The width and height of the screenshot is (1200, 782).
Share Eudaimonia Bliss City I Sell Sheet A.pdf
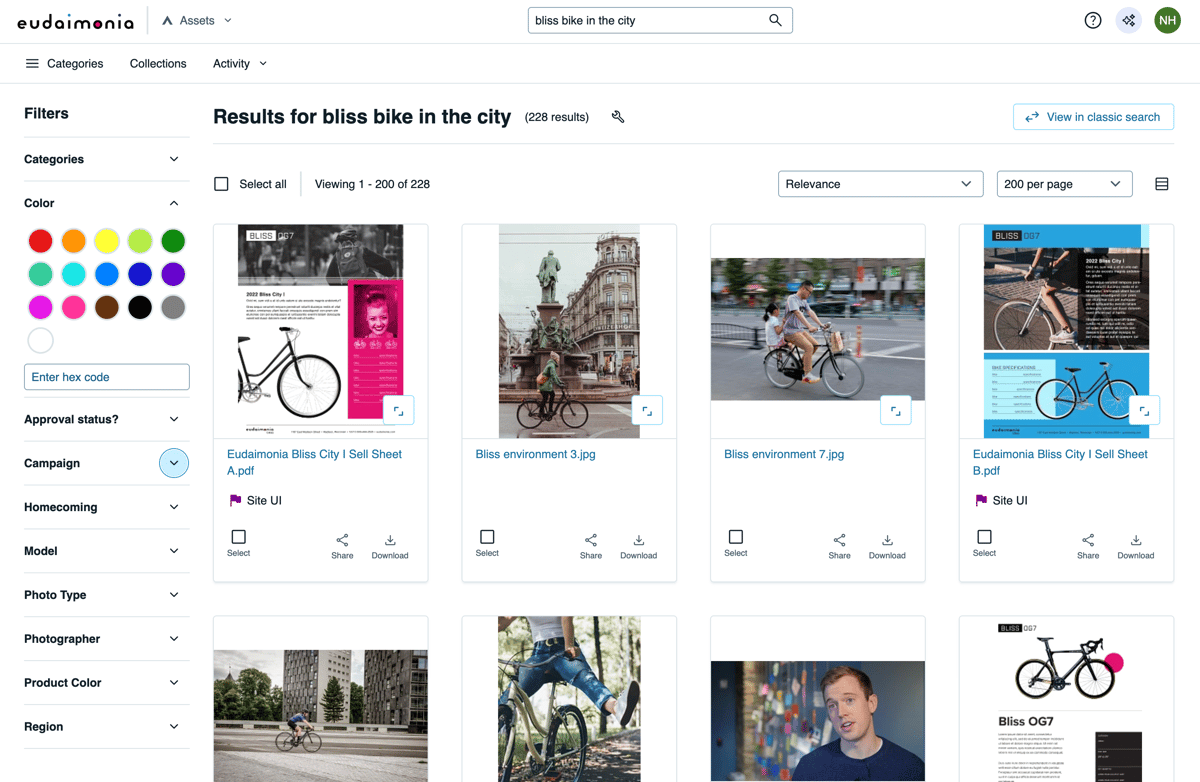click(x=342, y=546)
